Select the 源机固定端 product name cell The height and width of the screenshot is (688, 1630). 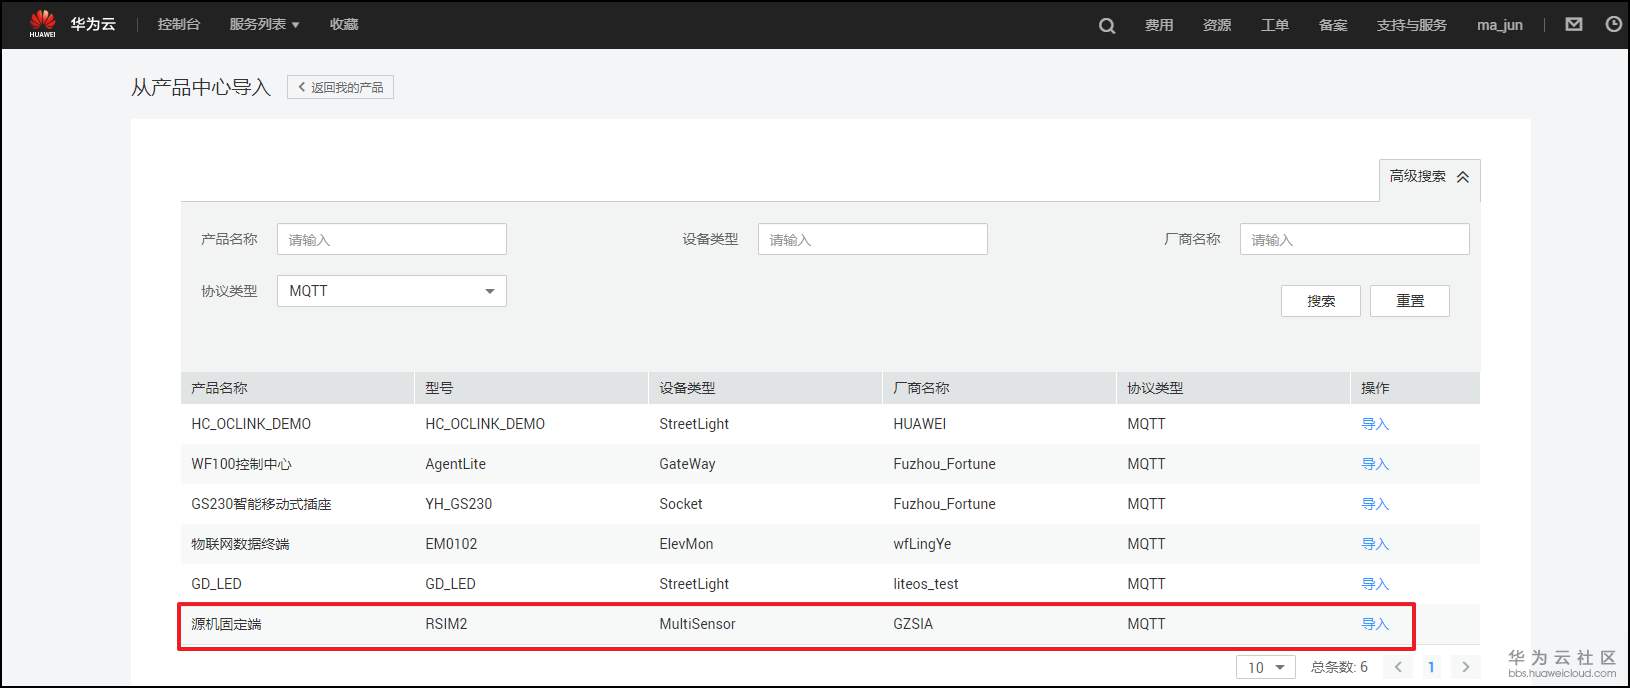click(226, 624)
